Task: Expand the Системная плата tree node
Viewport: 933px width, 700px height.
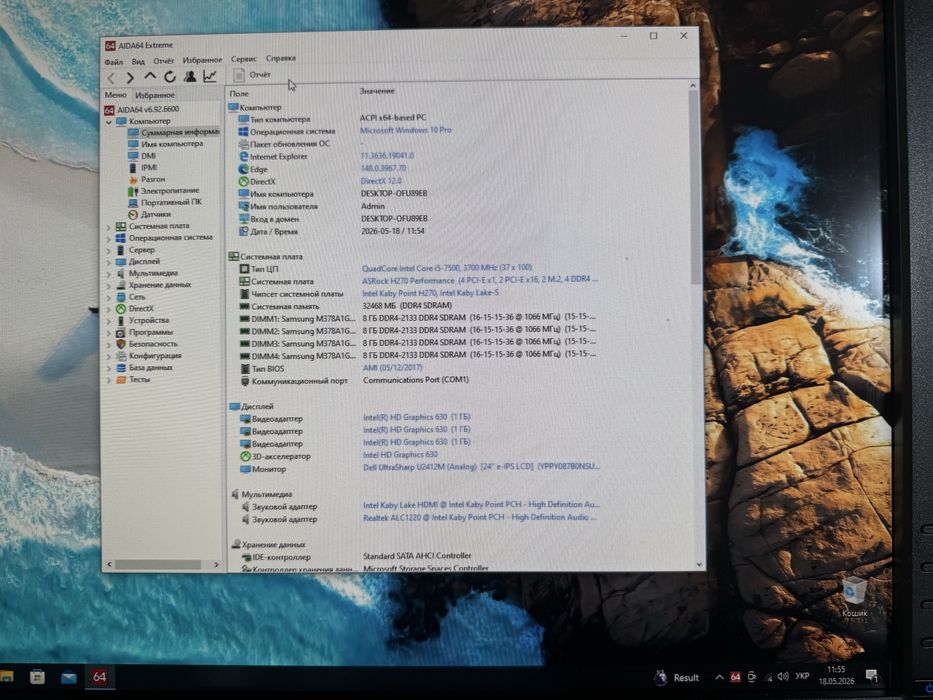Action: [x=109, y=227]
